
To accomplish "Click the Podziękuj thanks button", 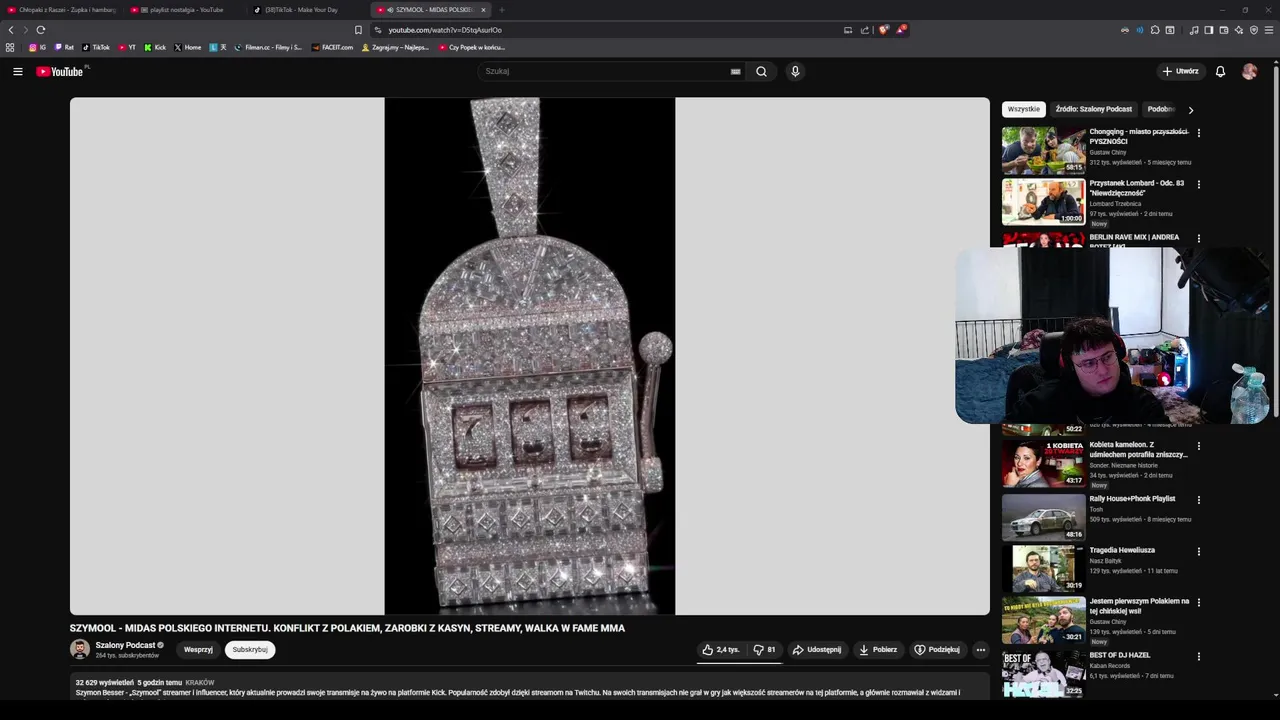I will pos(937,649).
